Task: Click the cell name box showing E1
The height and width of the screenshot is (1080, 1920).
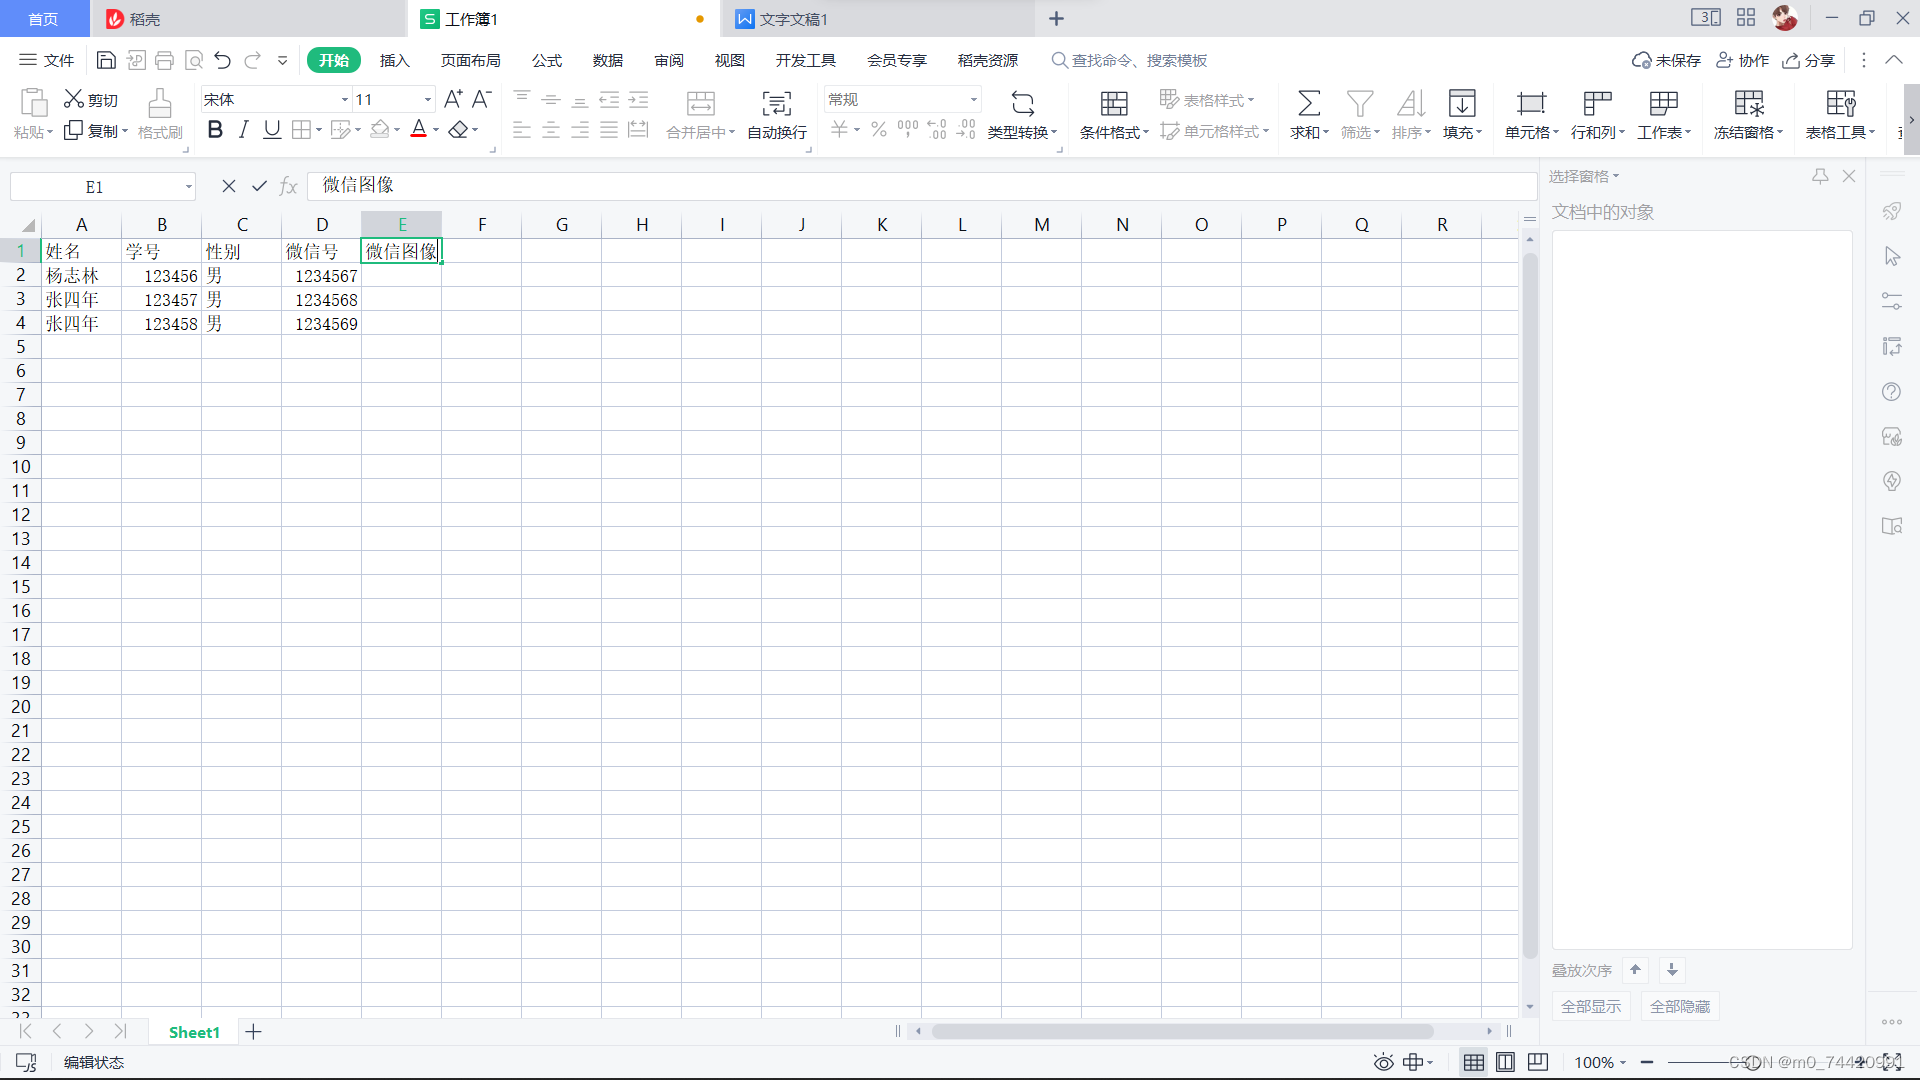Action: coord(94,187)
